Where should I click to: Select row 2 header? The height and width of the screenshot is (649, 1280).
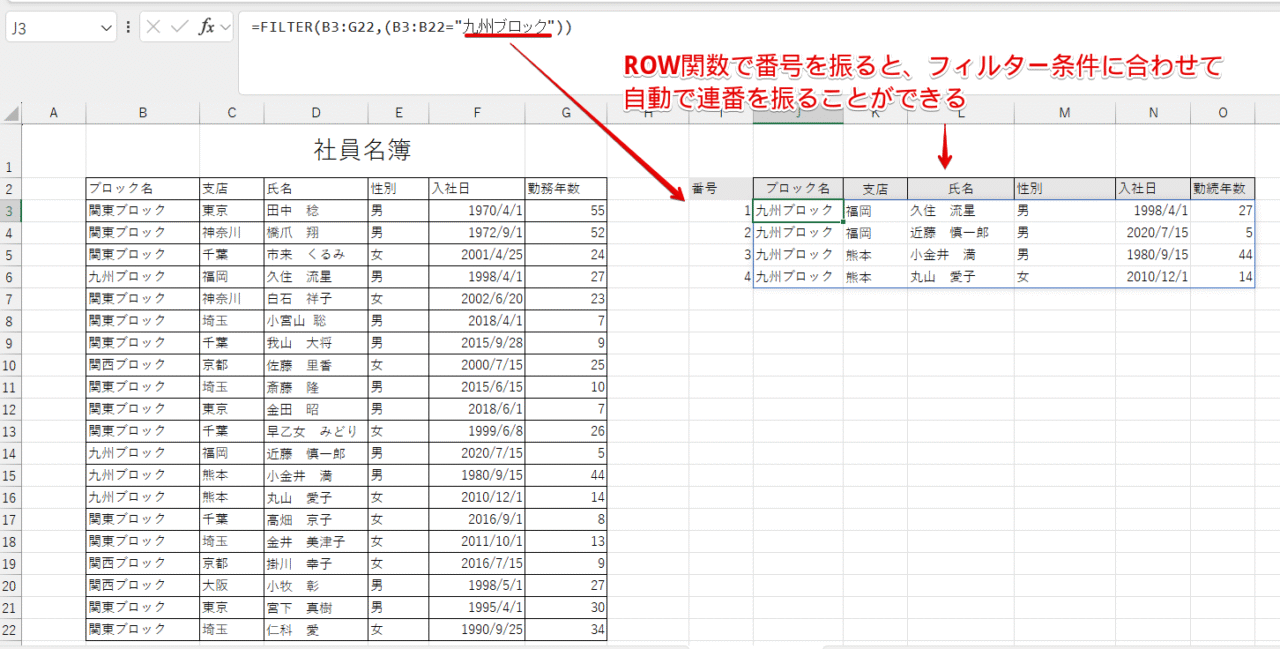(10, 188)
